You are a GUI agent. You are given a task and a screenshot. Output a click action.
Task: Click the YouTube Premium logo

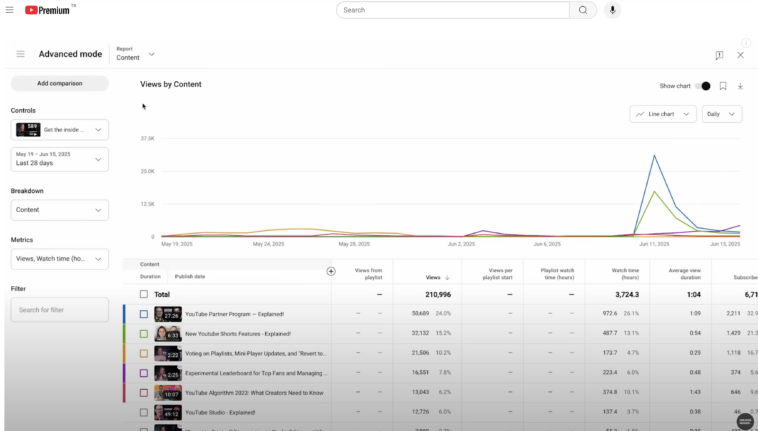pyautogui.click(x=52, y=9)
